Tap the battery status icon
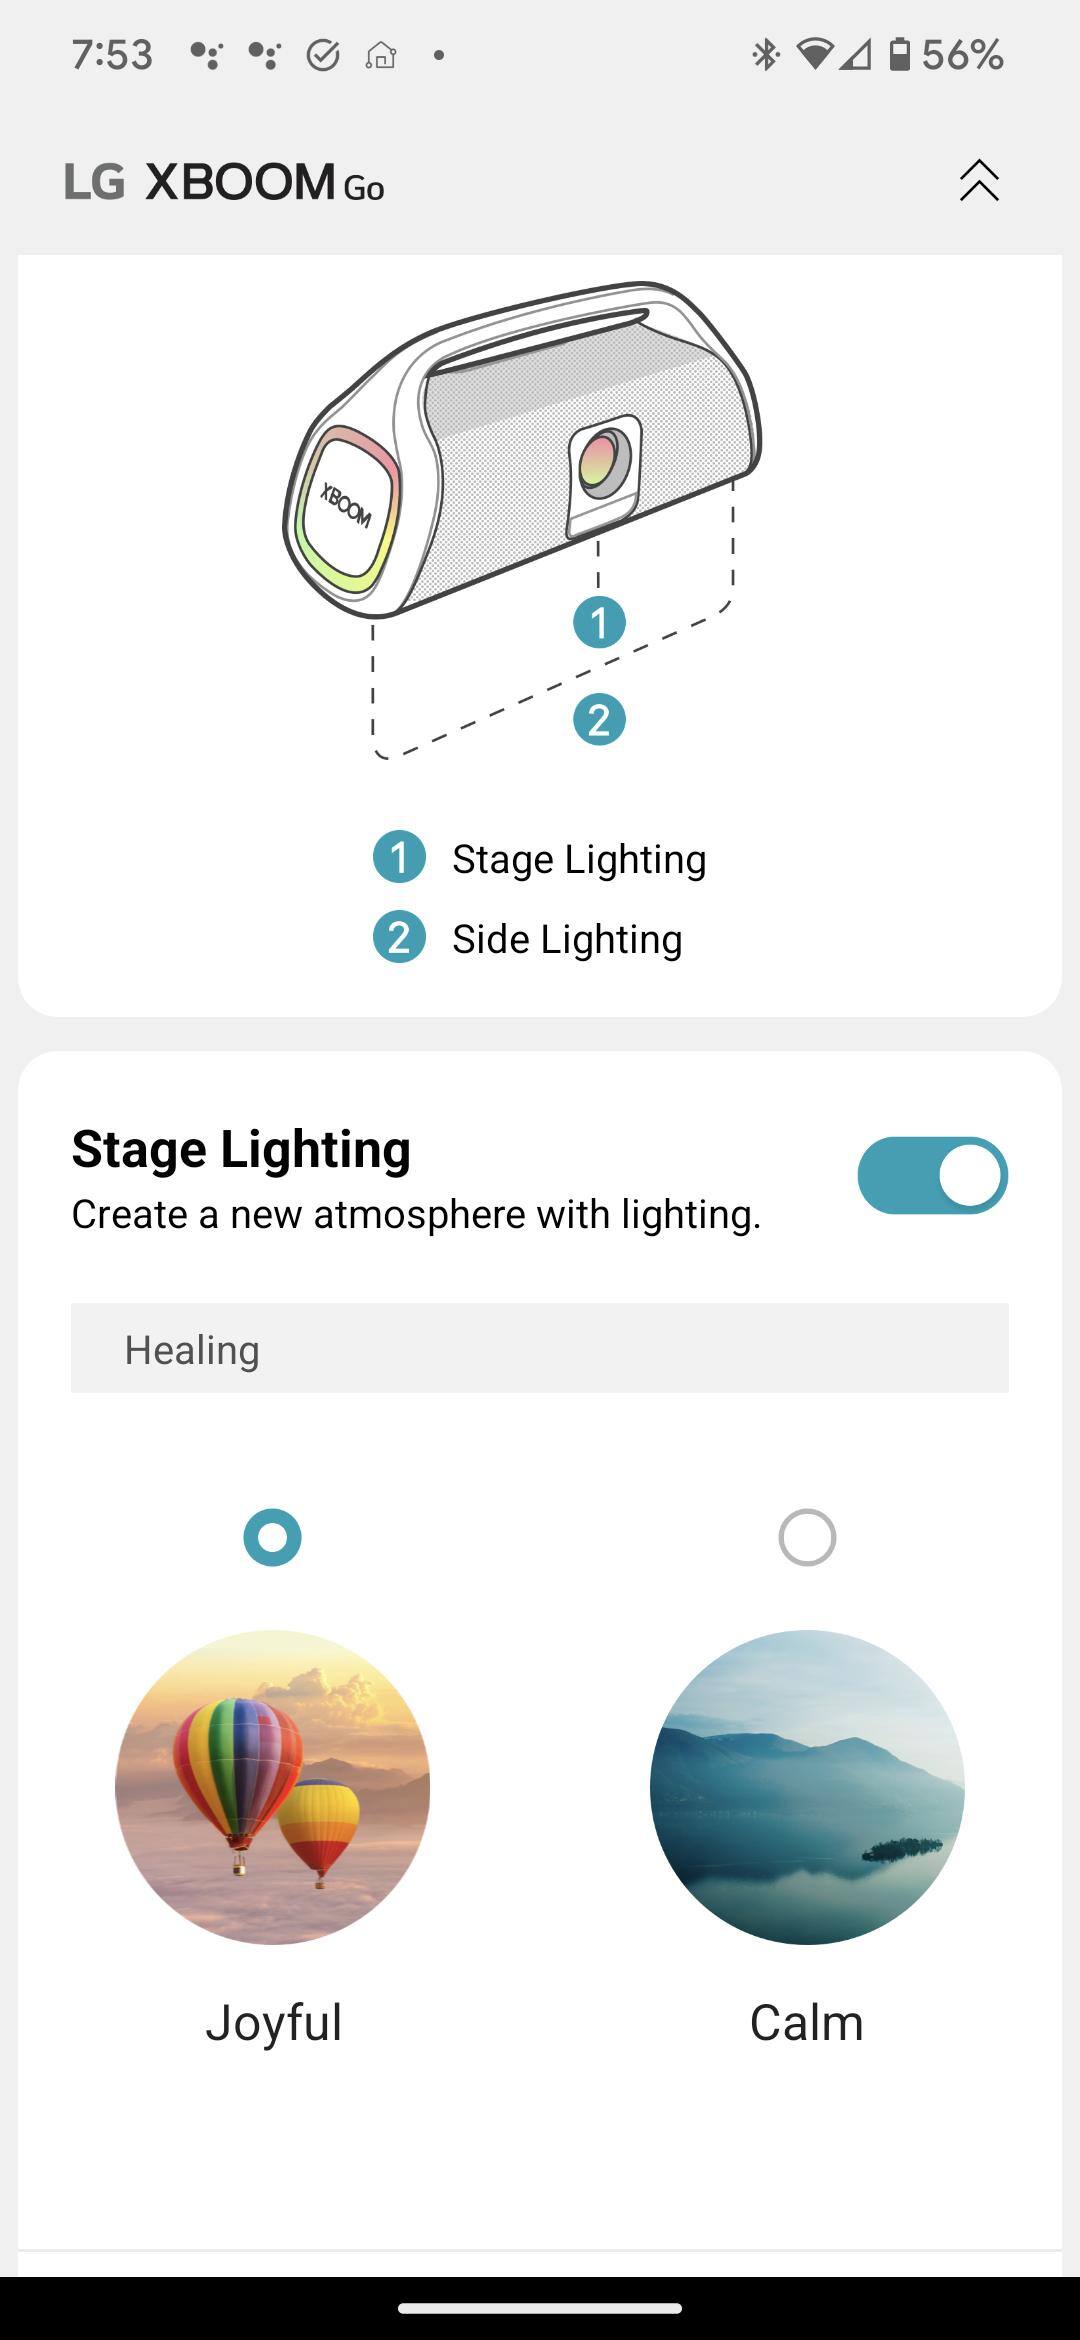The height and width of the screenshot is (2340, 1080). [x=900, y=55]
